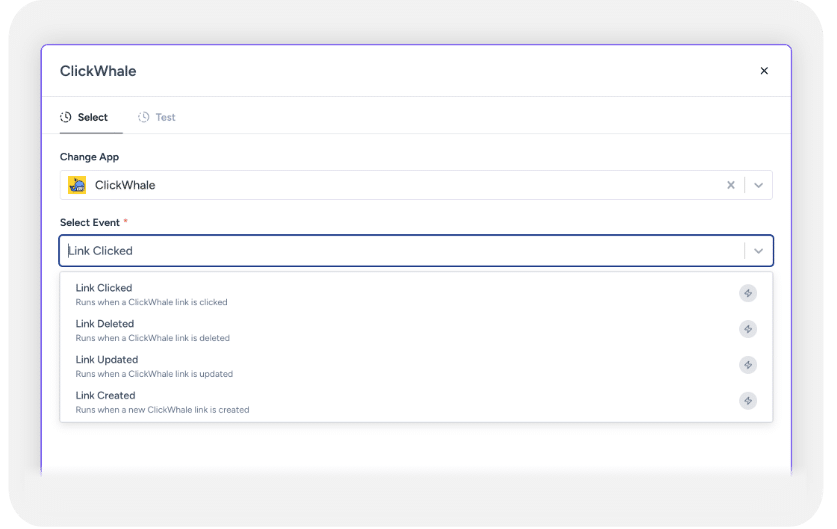
Task: Click lightning icon beside Link Updated
Action: click(x=748, y=365)
